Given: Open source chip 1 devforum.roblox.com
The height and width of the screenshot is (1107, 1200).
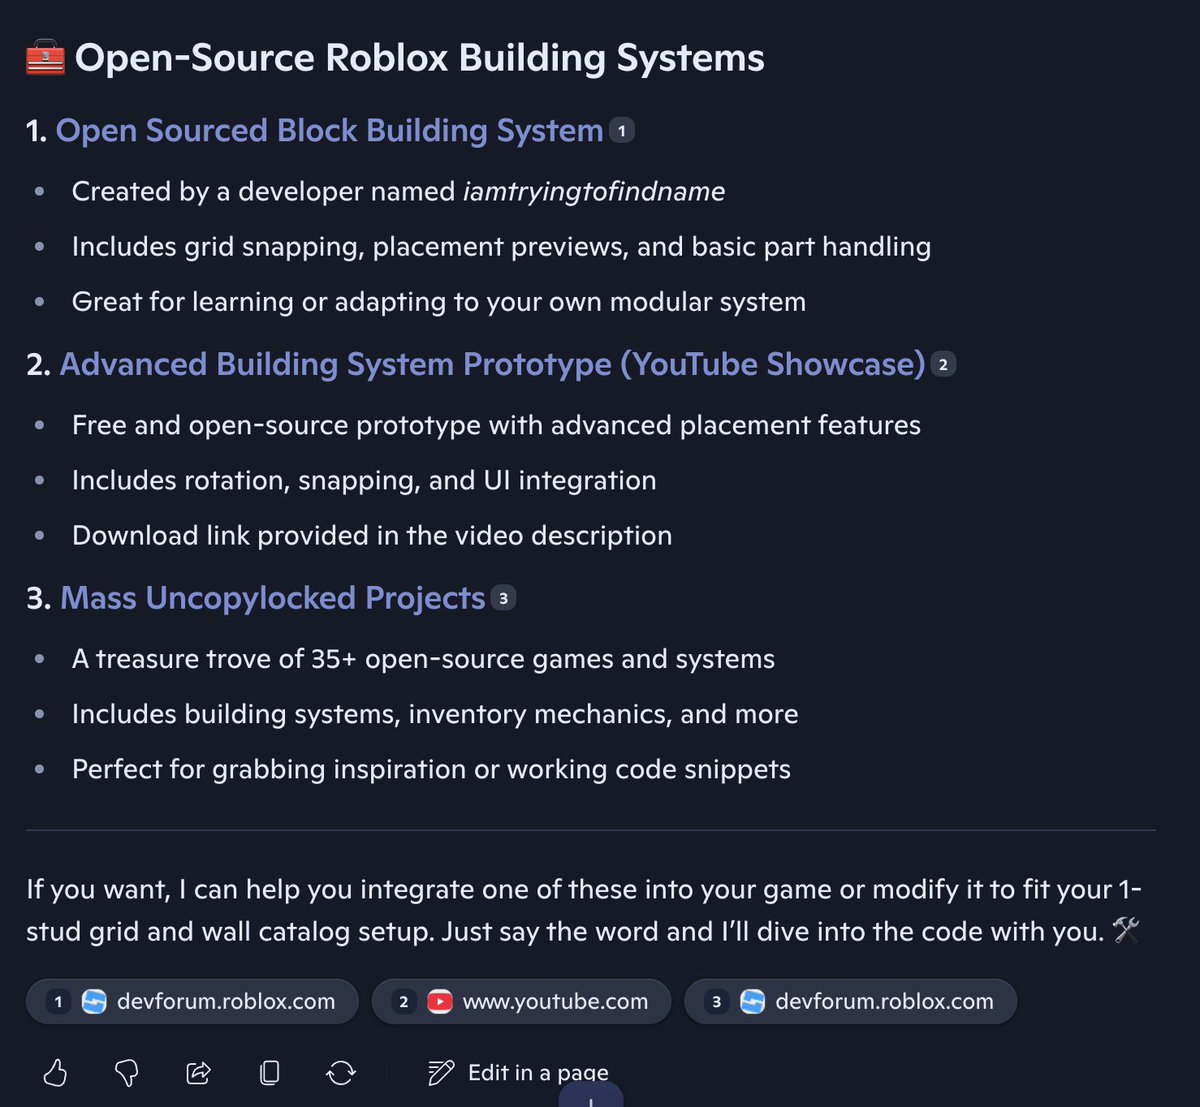Looking at the screenshot, I should 192,1001.
